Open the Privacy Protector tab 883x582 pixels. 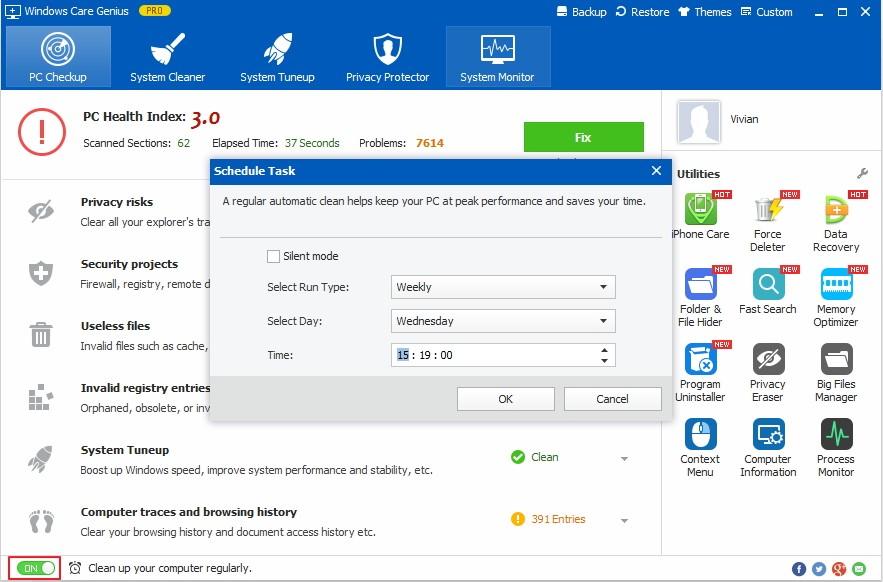387,56
